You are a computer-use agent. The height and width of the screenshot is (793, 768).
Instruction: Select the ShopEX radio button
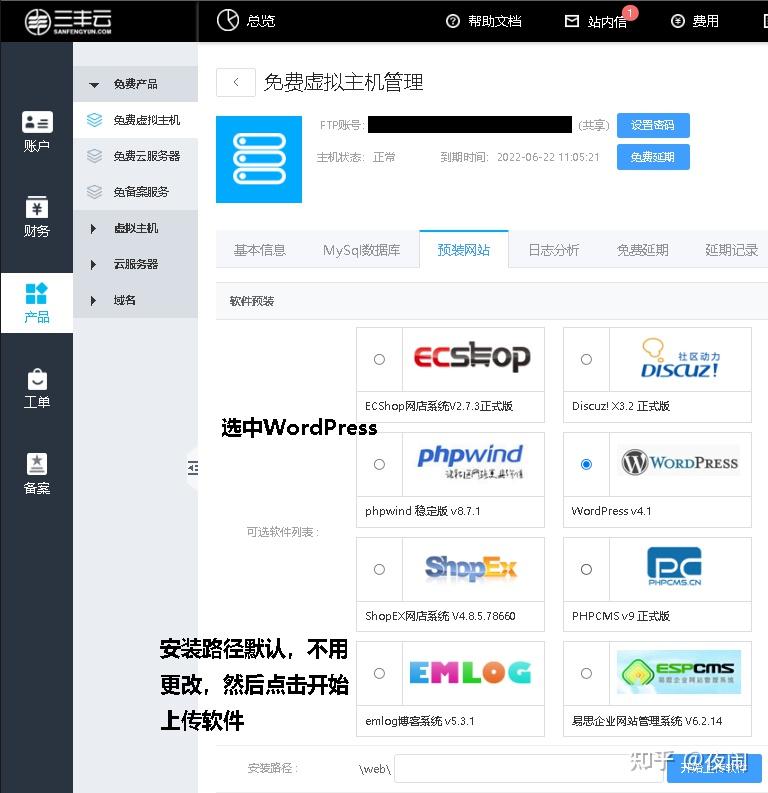coord(379,569)
